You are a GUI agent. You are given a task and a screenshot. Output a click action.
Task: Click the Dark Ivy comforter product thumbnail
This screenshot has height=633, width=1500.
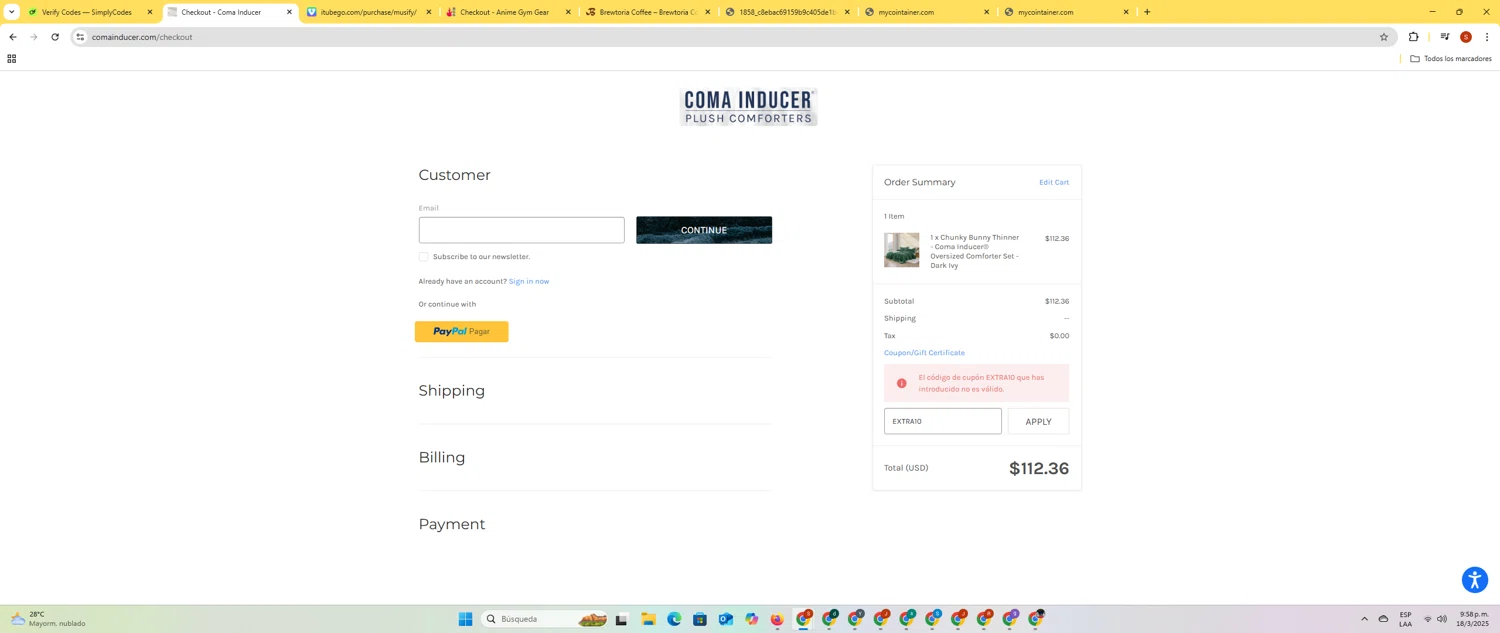(x=901, y=250)
